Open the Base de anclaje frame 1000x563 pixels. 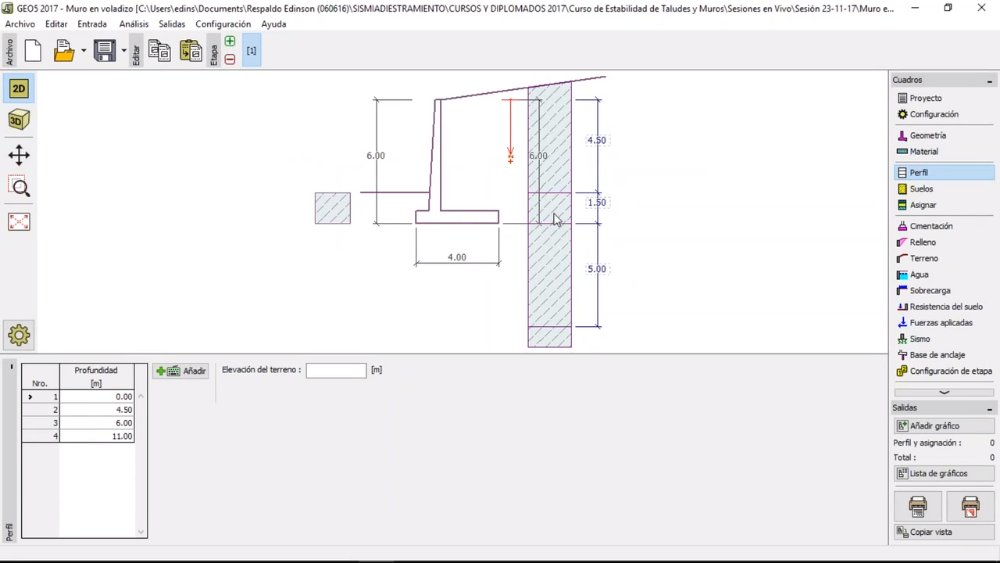943,355
